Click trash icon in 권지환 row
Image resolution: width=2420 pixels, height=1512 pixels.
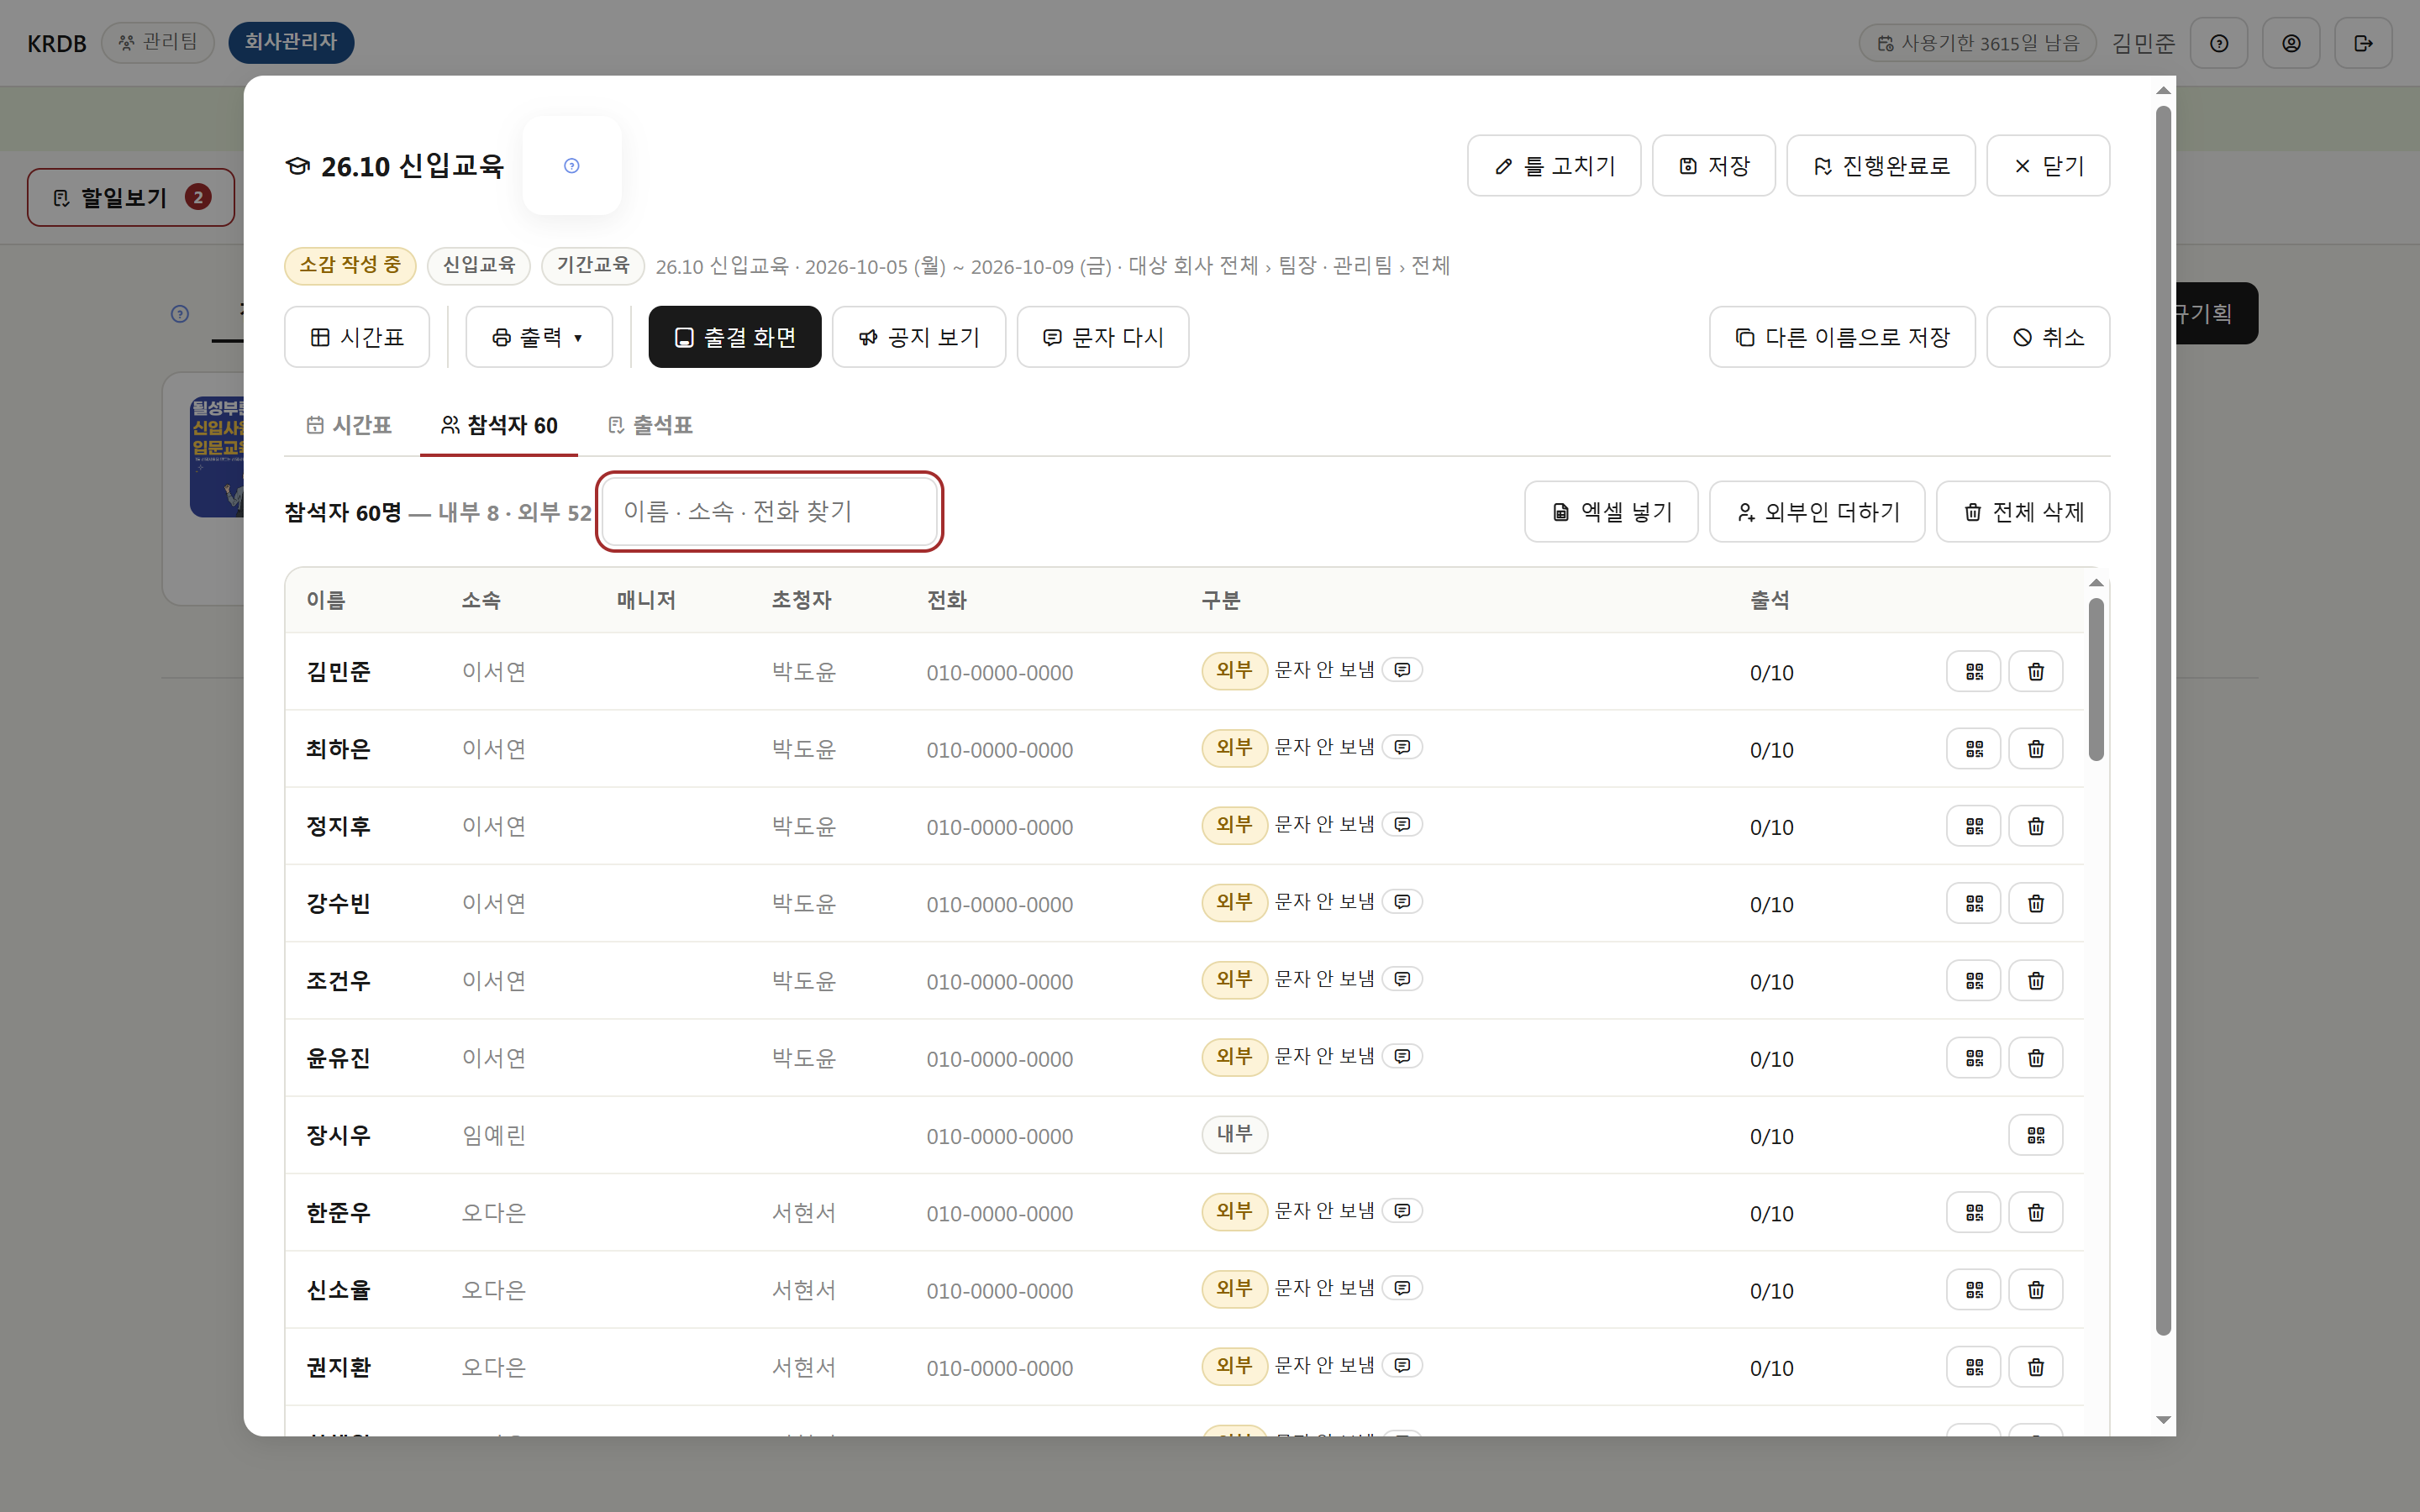tap(2035, 1367)
